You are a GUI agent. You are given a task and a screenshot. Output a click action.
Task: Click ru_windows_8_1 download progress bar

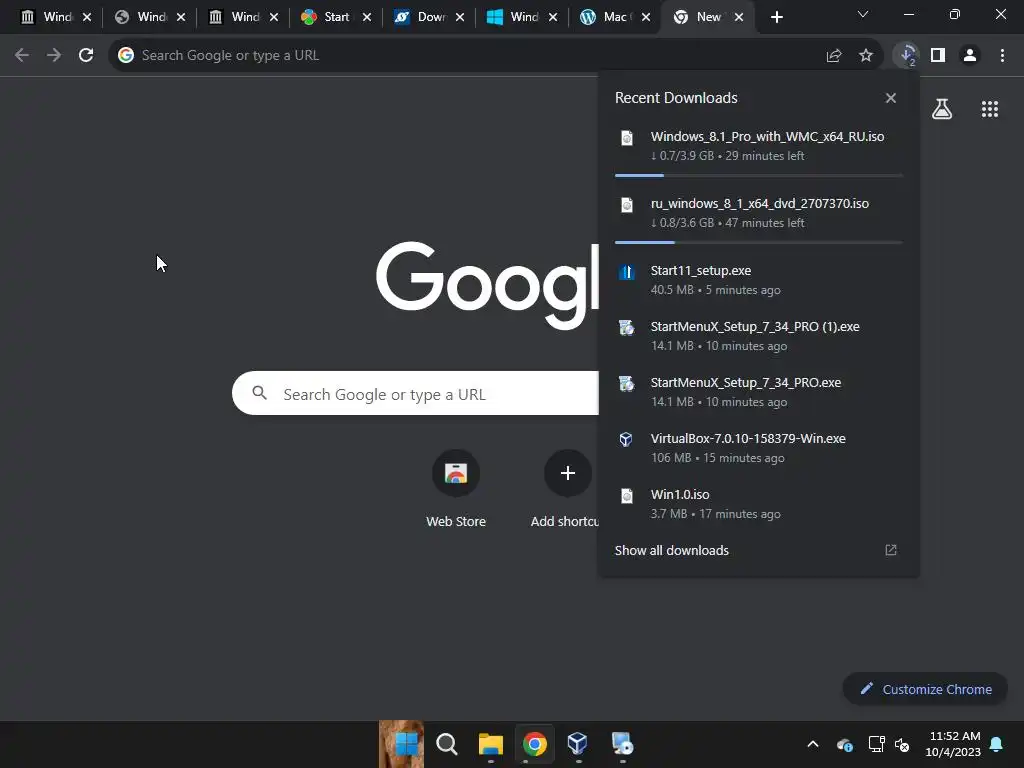tap(758, 242)
